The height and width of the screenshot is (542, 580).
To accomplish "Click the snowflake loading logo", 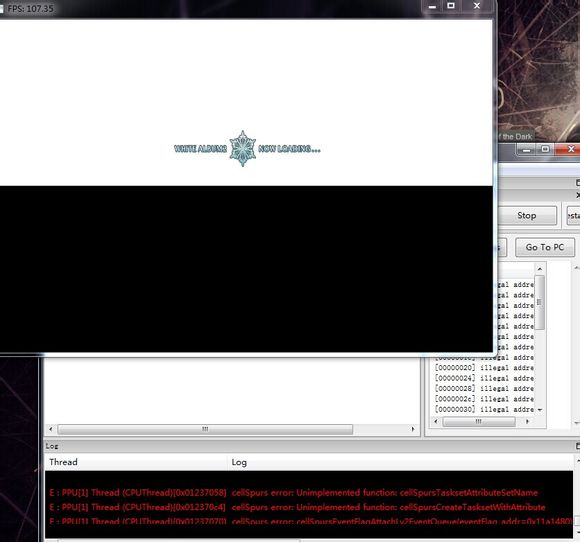I will coord(243,148).
